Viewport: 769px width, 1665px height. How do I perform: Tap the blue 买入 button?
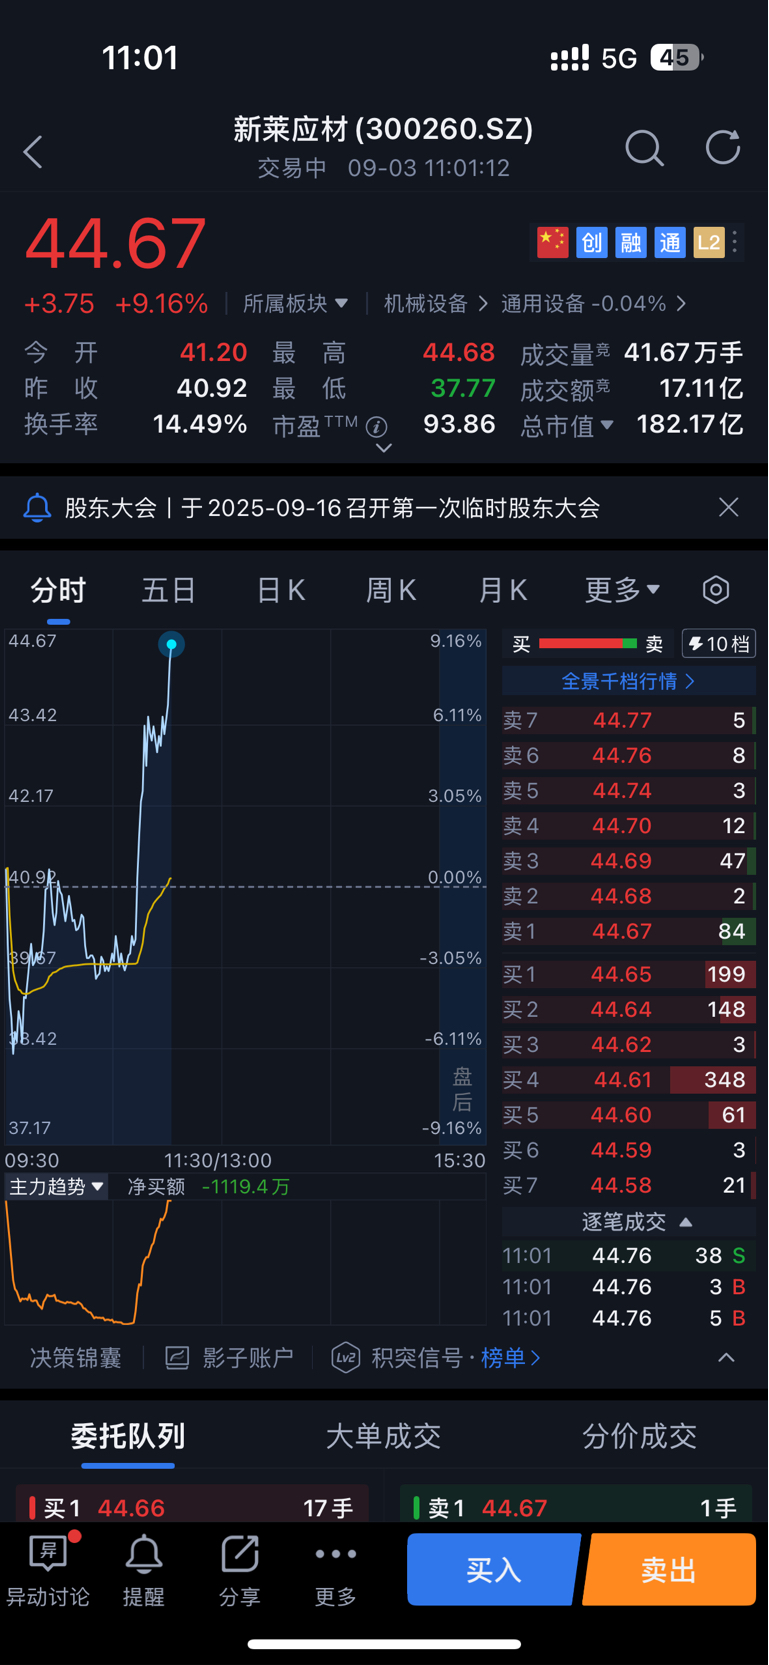[x=494, y=1569]
